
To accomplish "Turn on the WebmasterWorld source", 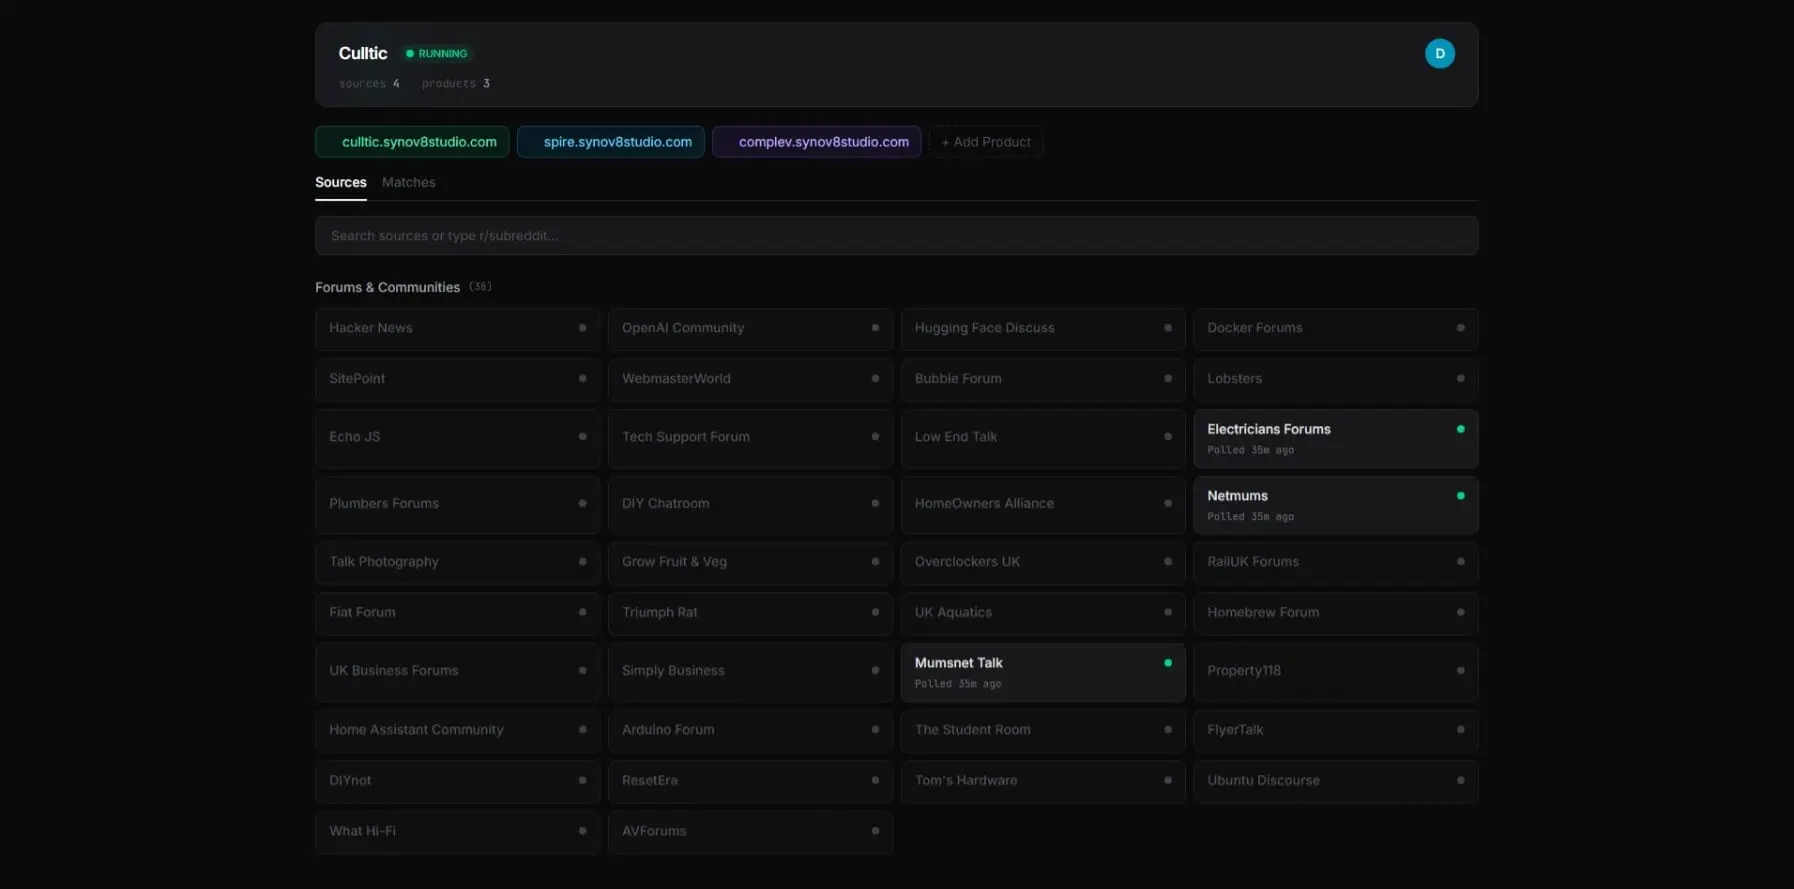I will [x=750, y=379].
